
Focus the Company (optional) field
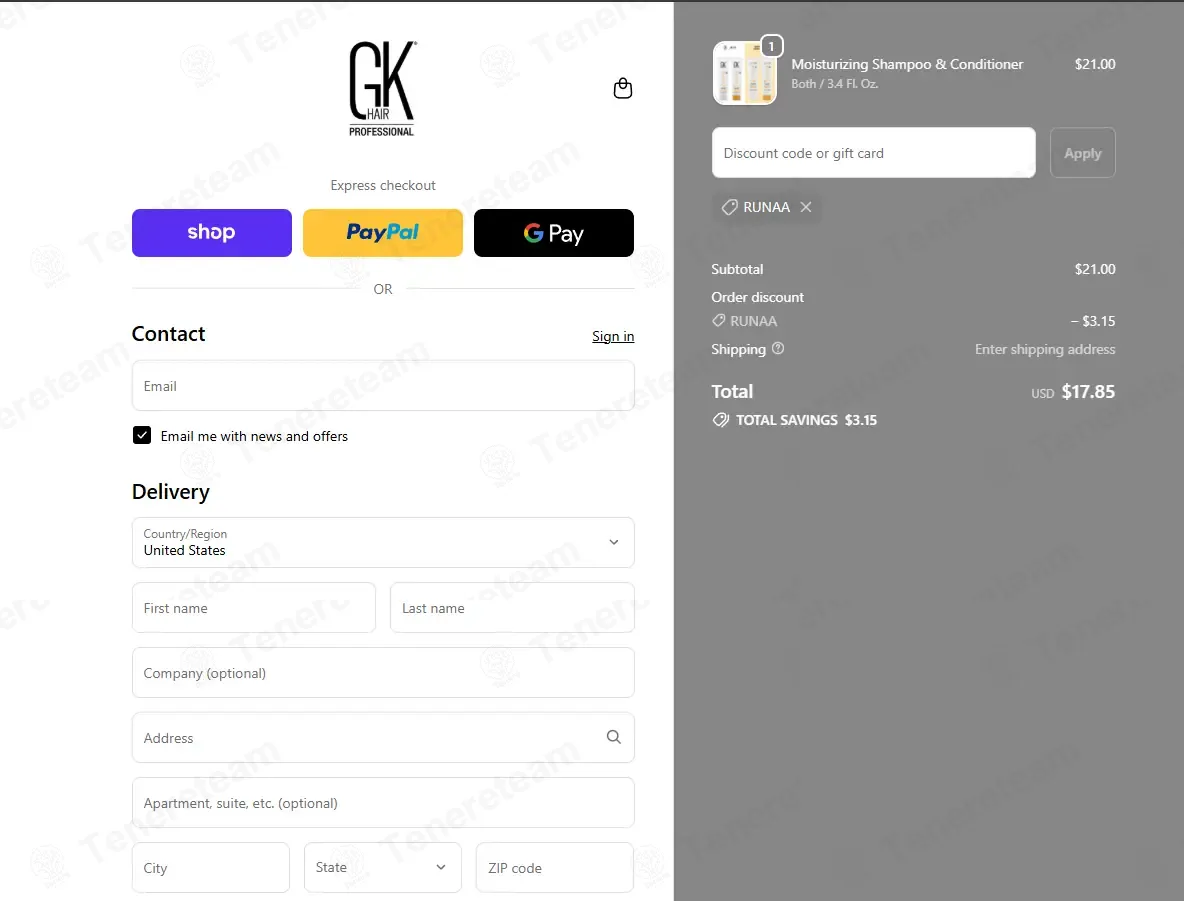click(x=383, y=672)
